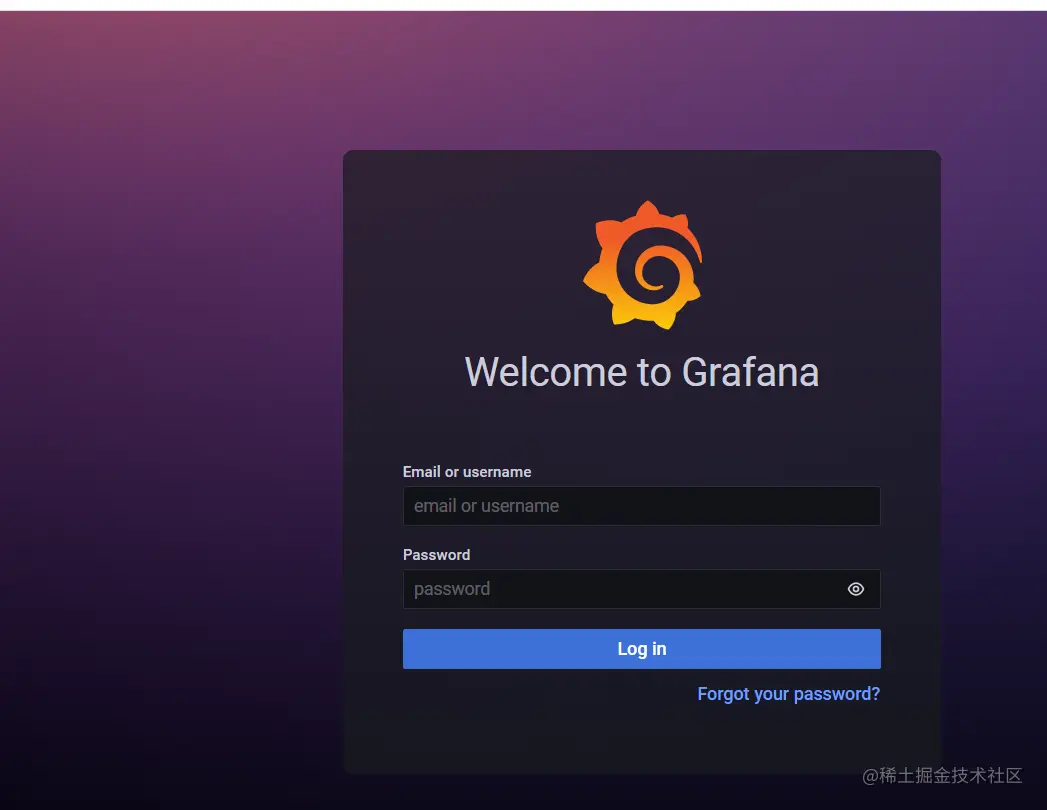Click the blue Log in button
The height and width of the screenshot is (810, 1047).
(642, 649)
